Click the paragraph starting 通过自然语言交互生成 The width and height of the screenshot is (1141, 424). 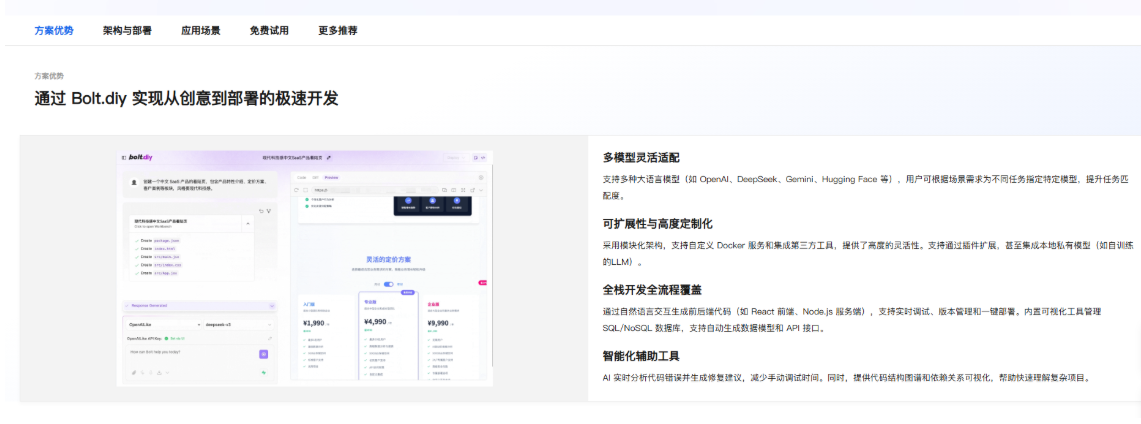coord(851,319)
